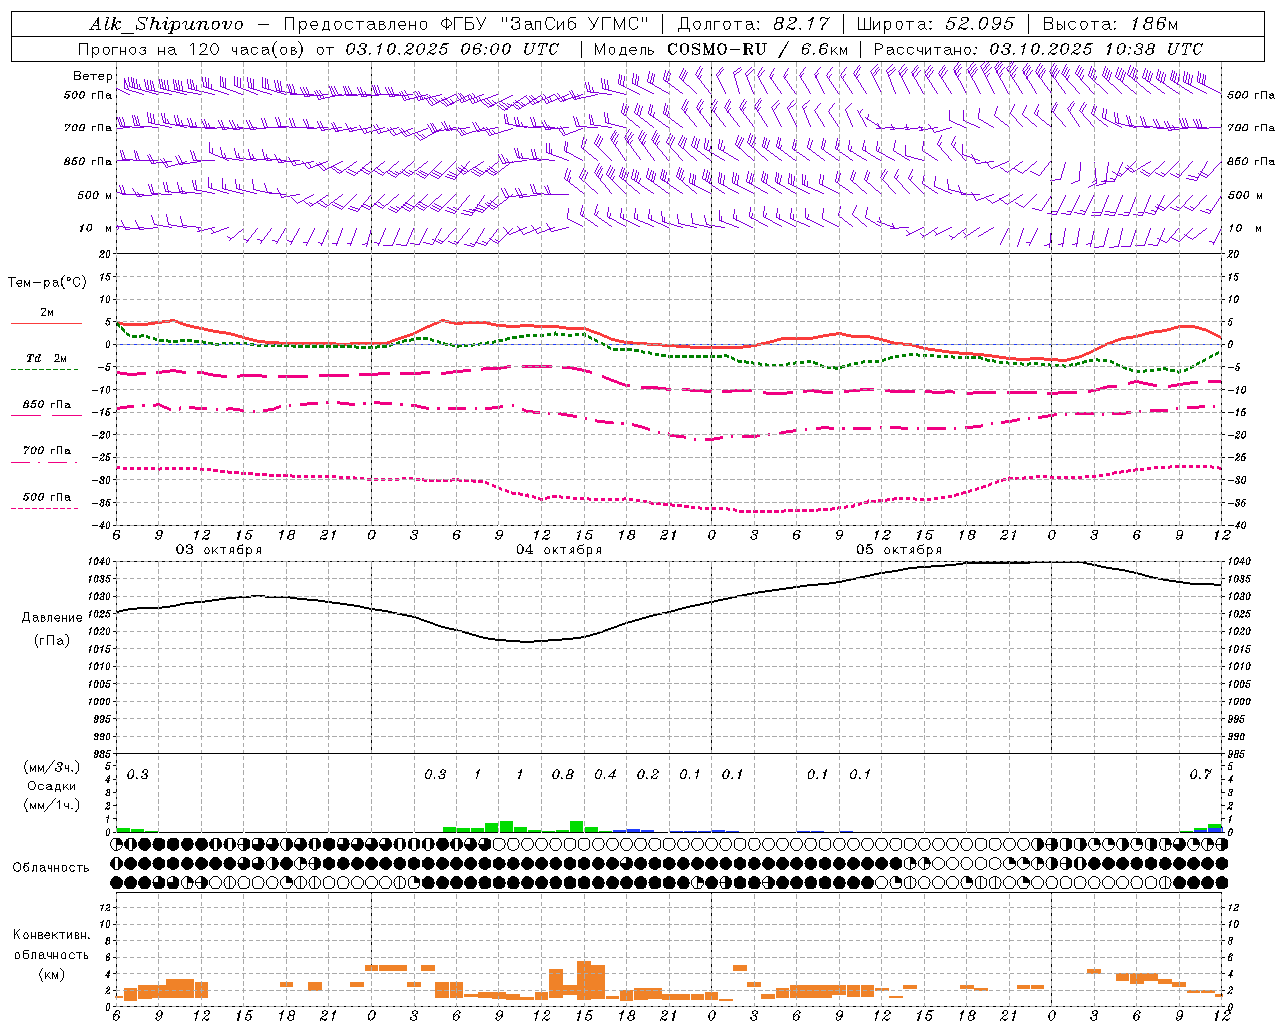Click the '04 октября' date label
Image resolution: width=1280 pixels, height=1024 pixels.
(559, 550)
